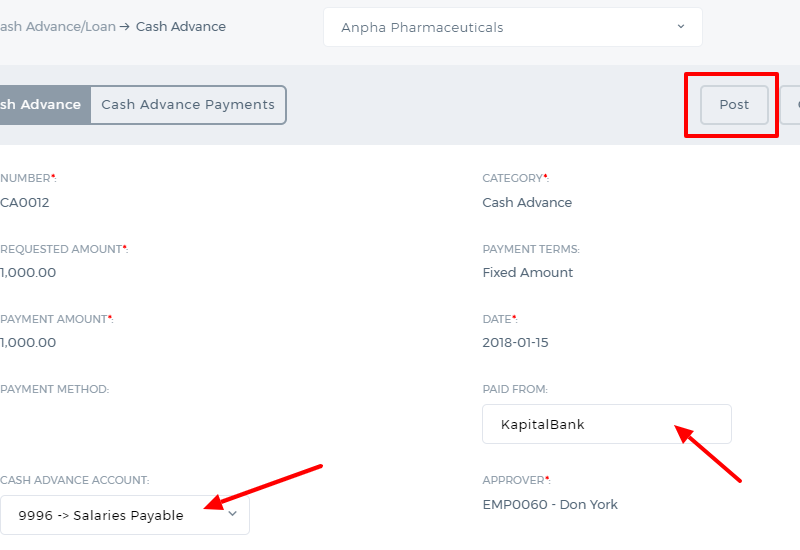Screen dimensions: 800x550
Task: Click the partially visible button after Post
Action: coord(790,105)
